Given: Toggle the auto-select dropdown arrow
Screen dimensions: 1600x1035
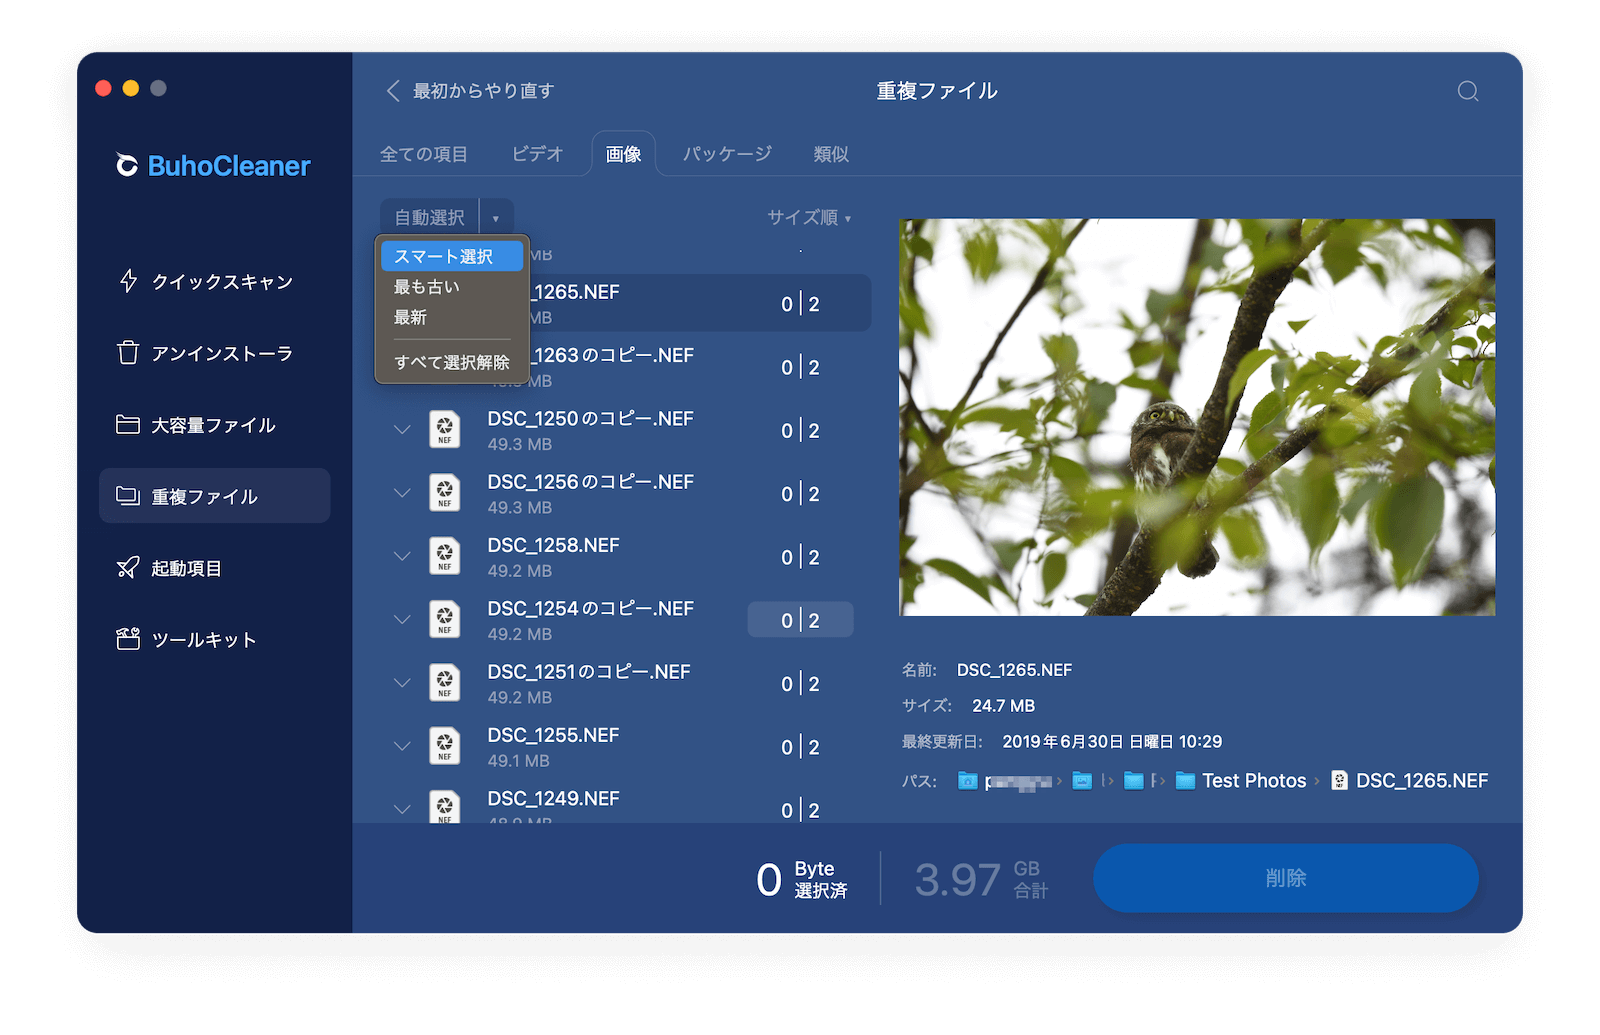Looking at the screenshot, I should click(x=496, y=218).
